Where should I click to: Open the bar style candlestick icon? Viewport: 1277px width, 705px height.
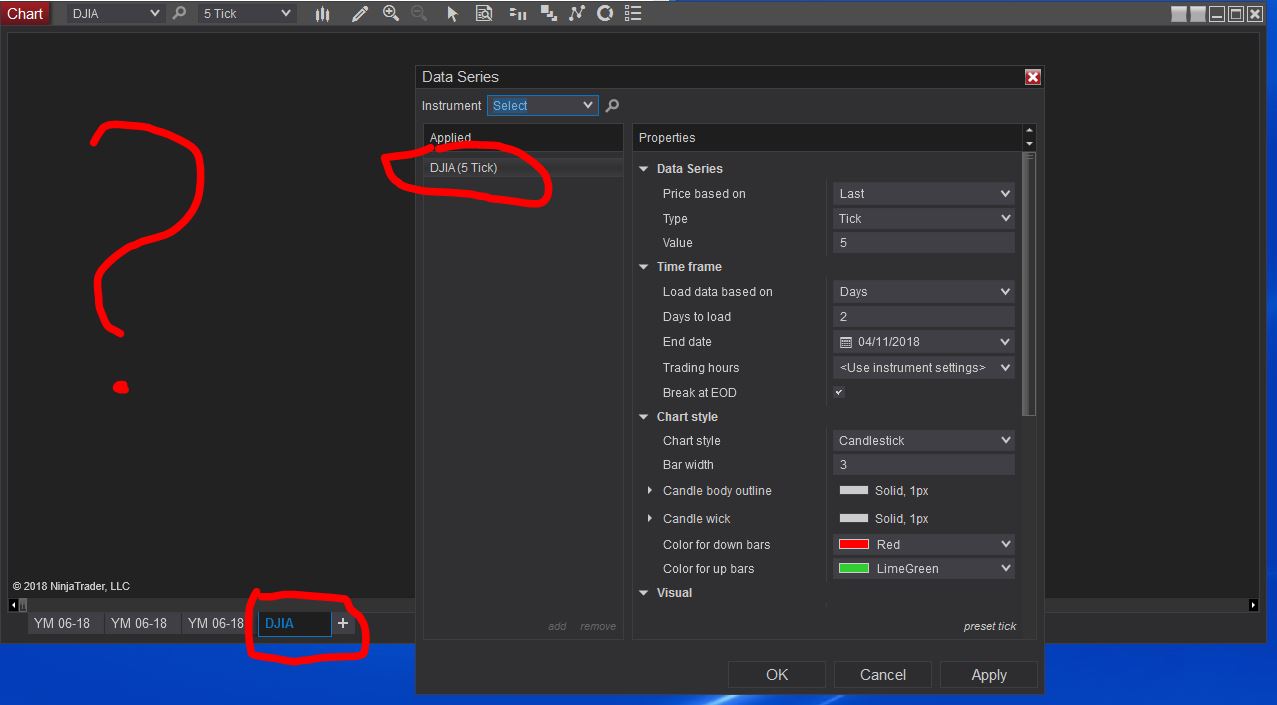(x=322, y=13)
